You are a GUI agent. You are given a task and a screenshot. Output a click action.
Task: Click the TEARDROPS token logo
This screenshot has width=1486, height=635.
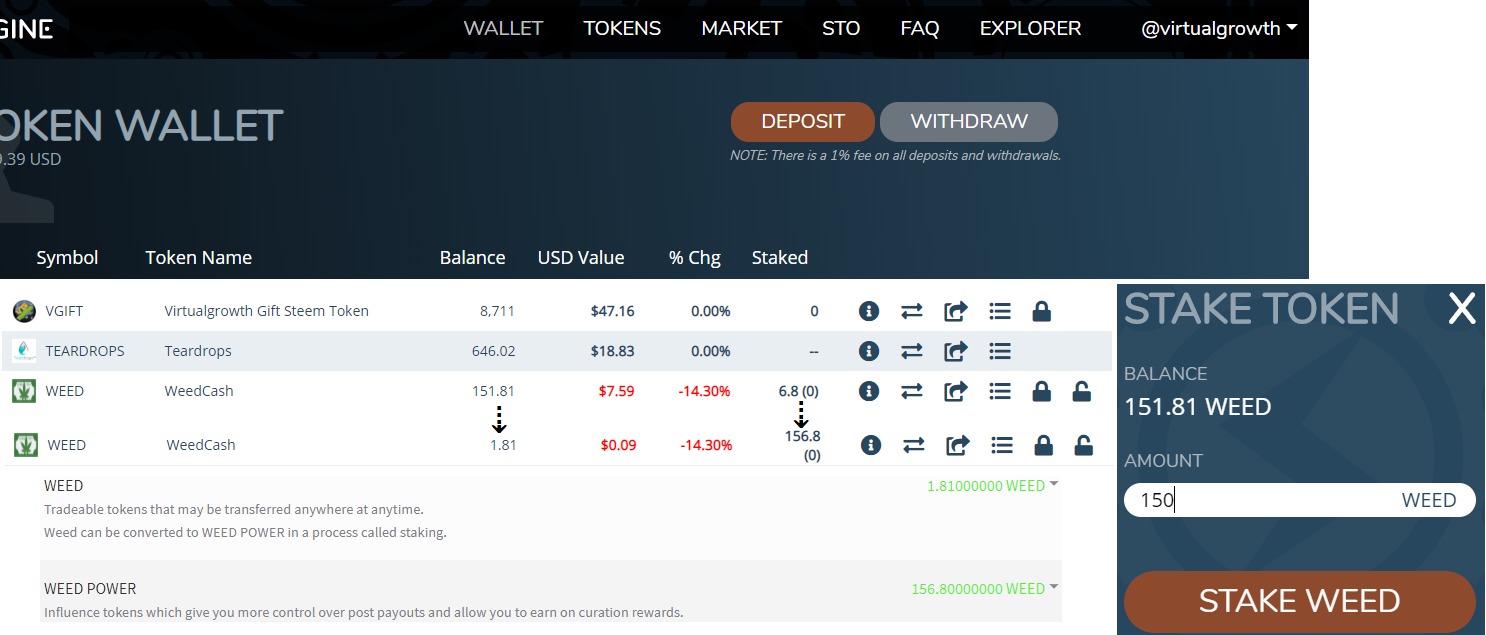tap(24, 351)
